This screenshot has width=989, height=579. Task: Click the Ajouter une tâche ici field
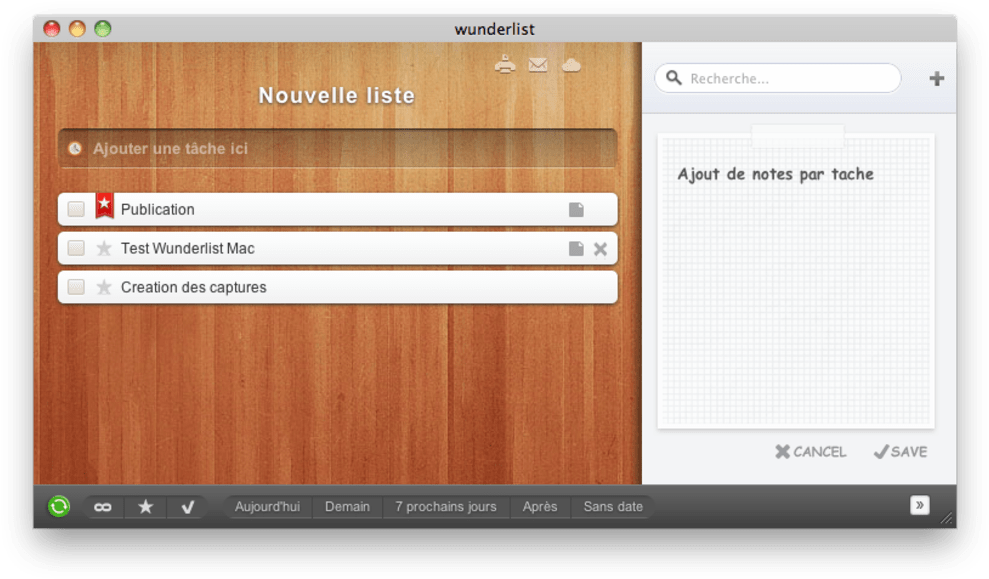click(x=337, y=148)
